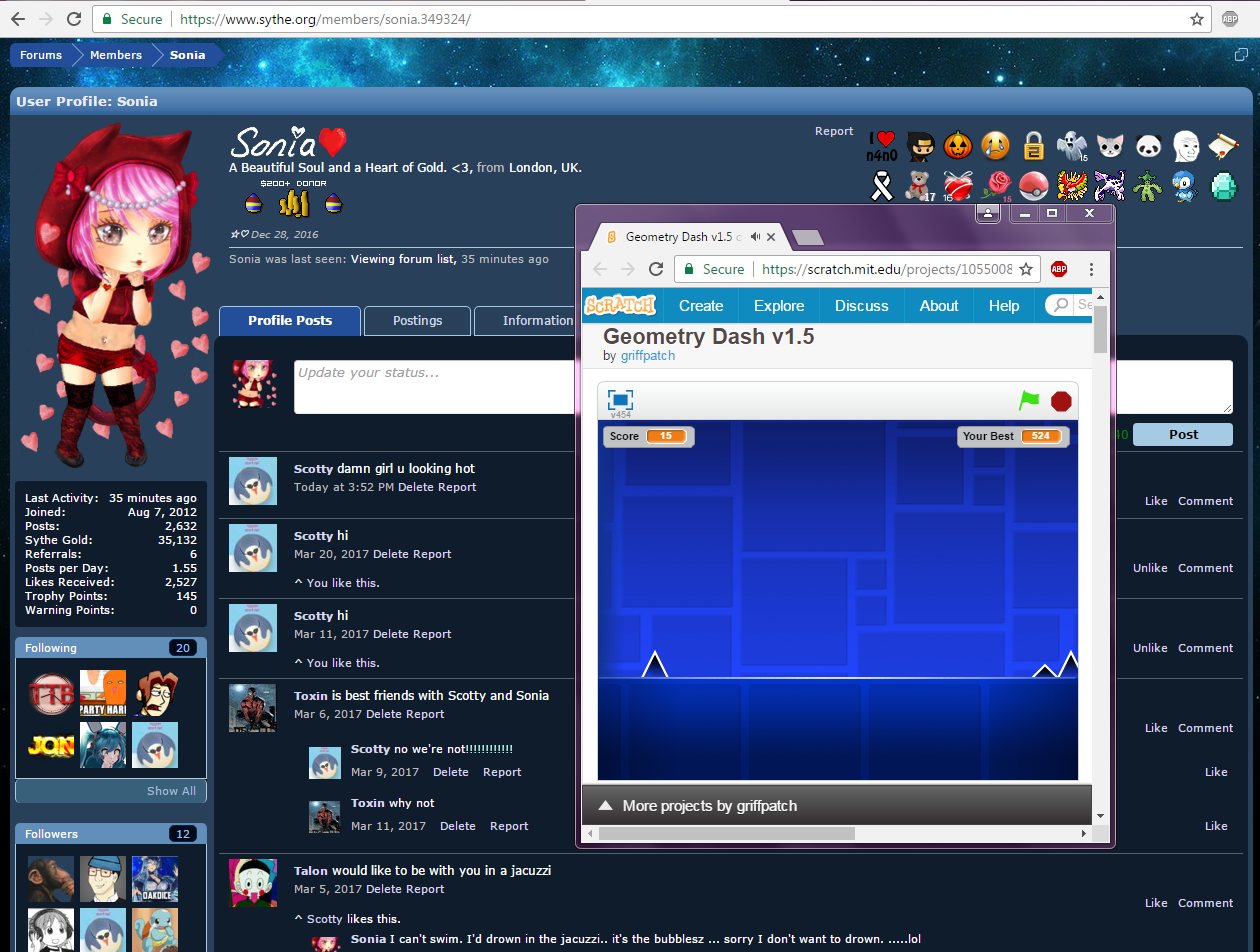Click the blue penguin Pokemon trophy icon

tap(1185, 186)
